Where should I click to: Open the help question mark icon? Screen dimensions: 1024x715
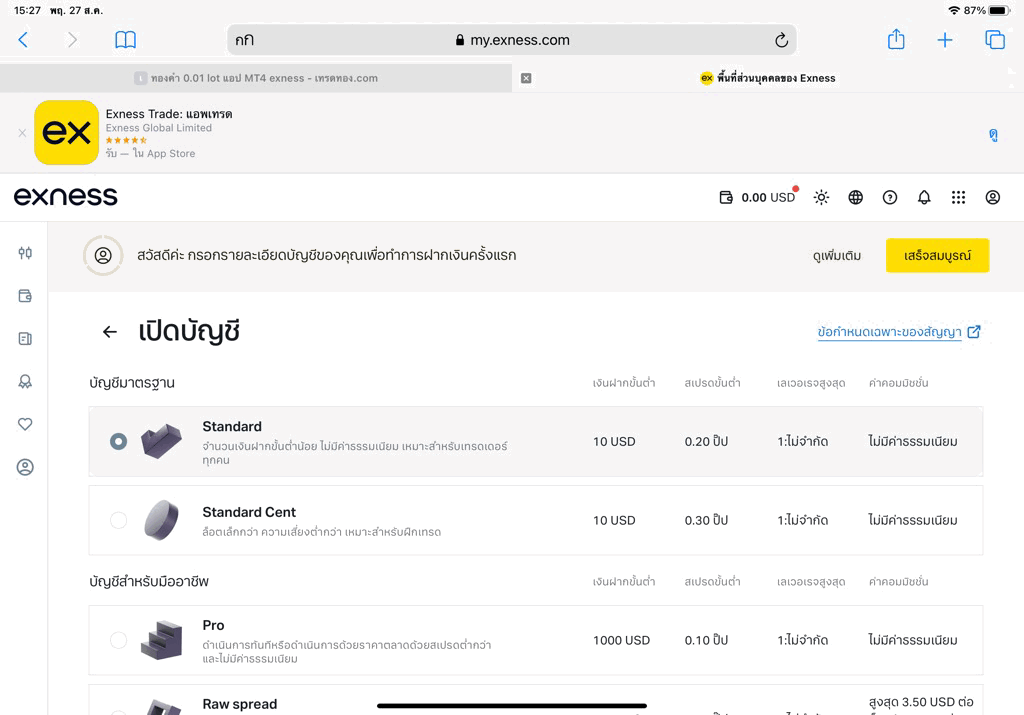889,197
